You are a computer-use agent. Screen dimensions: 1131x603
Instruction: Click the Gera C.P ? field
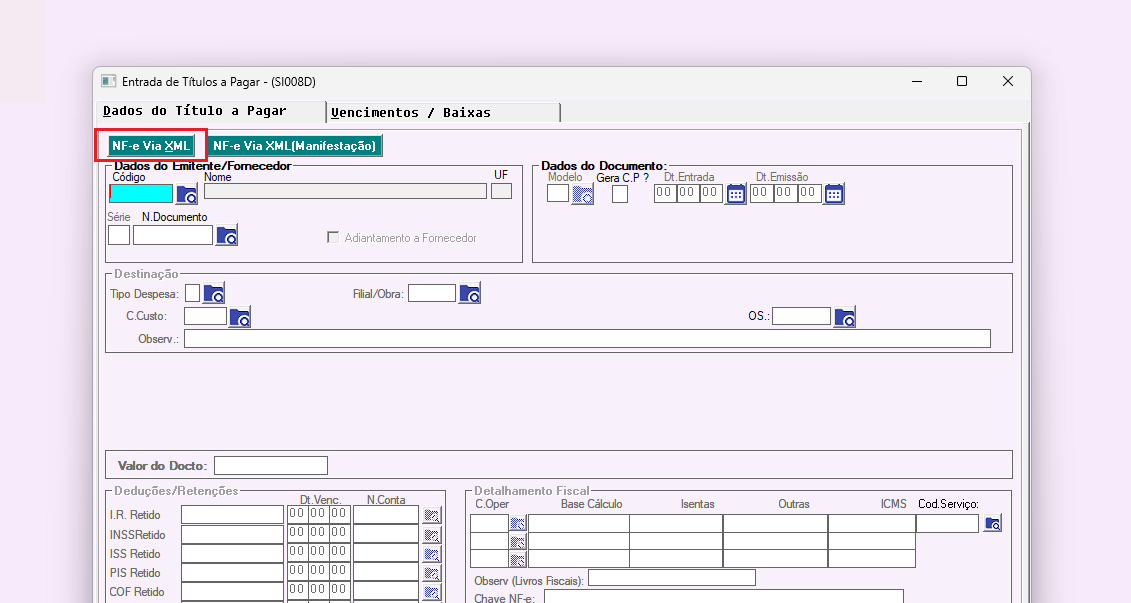(620, 193)
